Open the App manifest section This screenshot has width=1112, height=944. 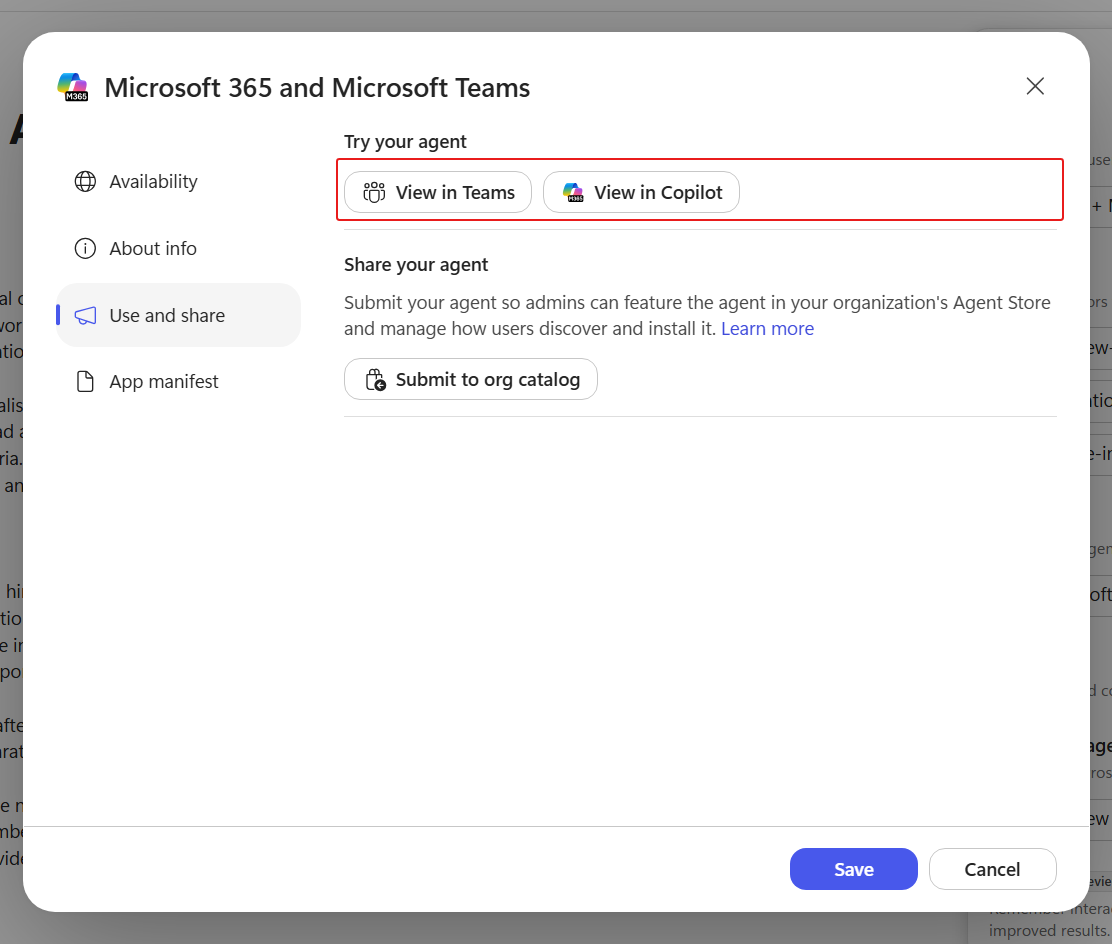point(178,382)
